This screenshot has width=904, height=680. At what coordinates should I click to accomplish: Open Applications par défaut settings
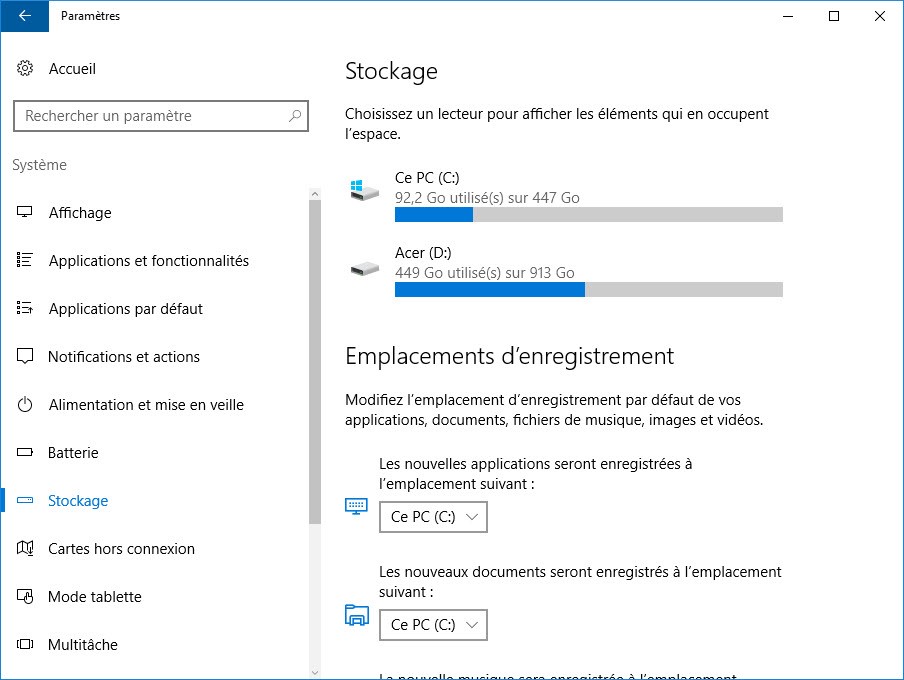125,309
